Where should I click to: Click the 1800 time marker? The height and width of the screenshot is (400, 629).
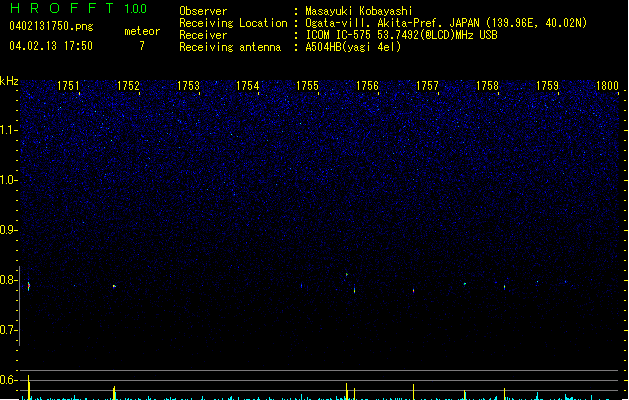point(607,87)
